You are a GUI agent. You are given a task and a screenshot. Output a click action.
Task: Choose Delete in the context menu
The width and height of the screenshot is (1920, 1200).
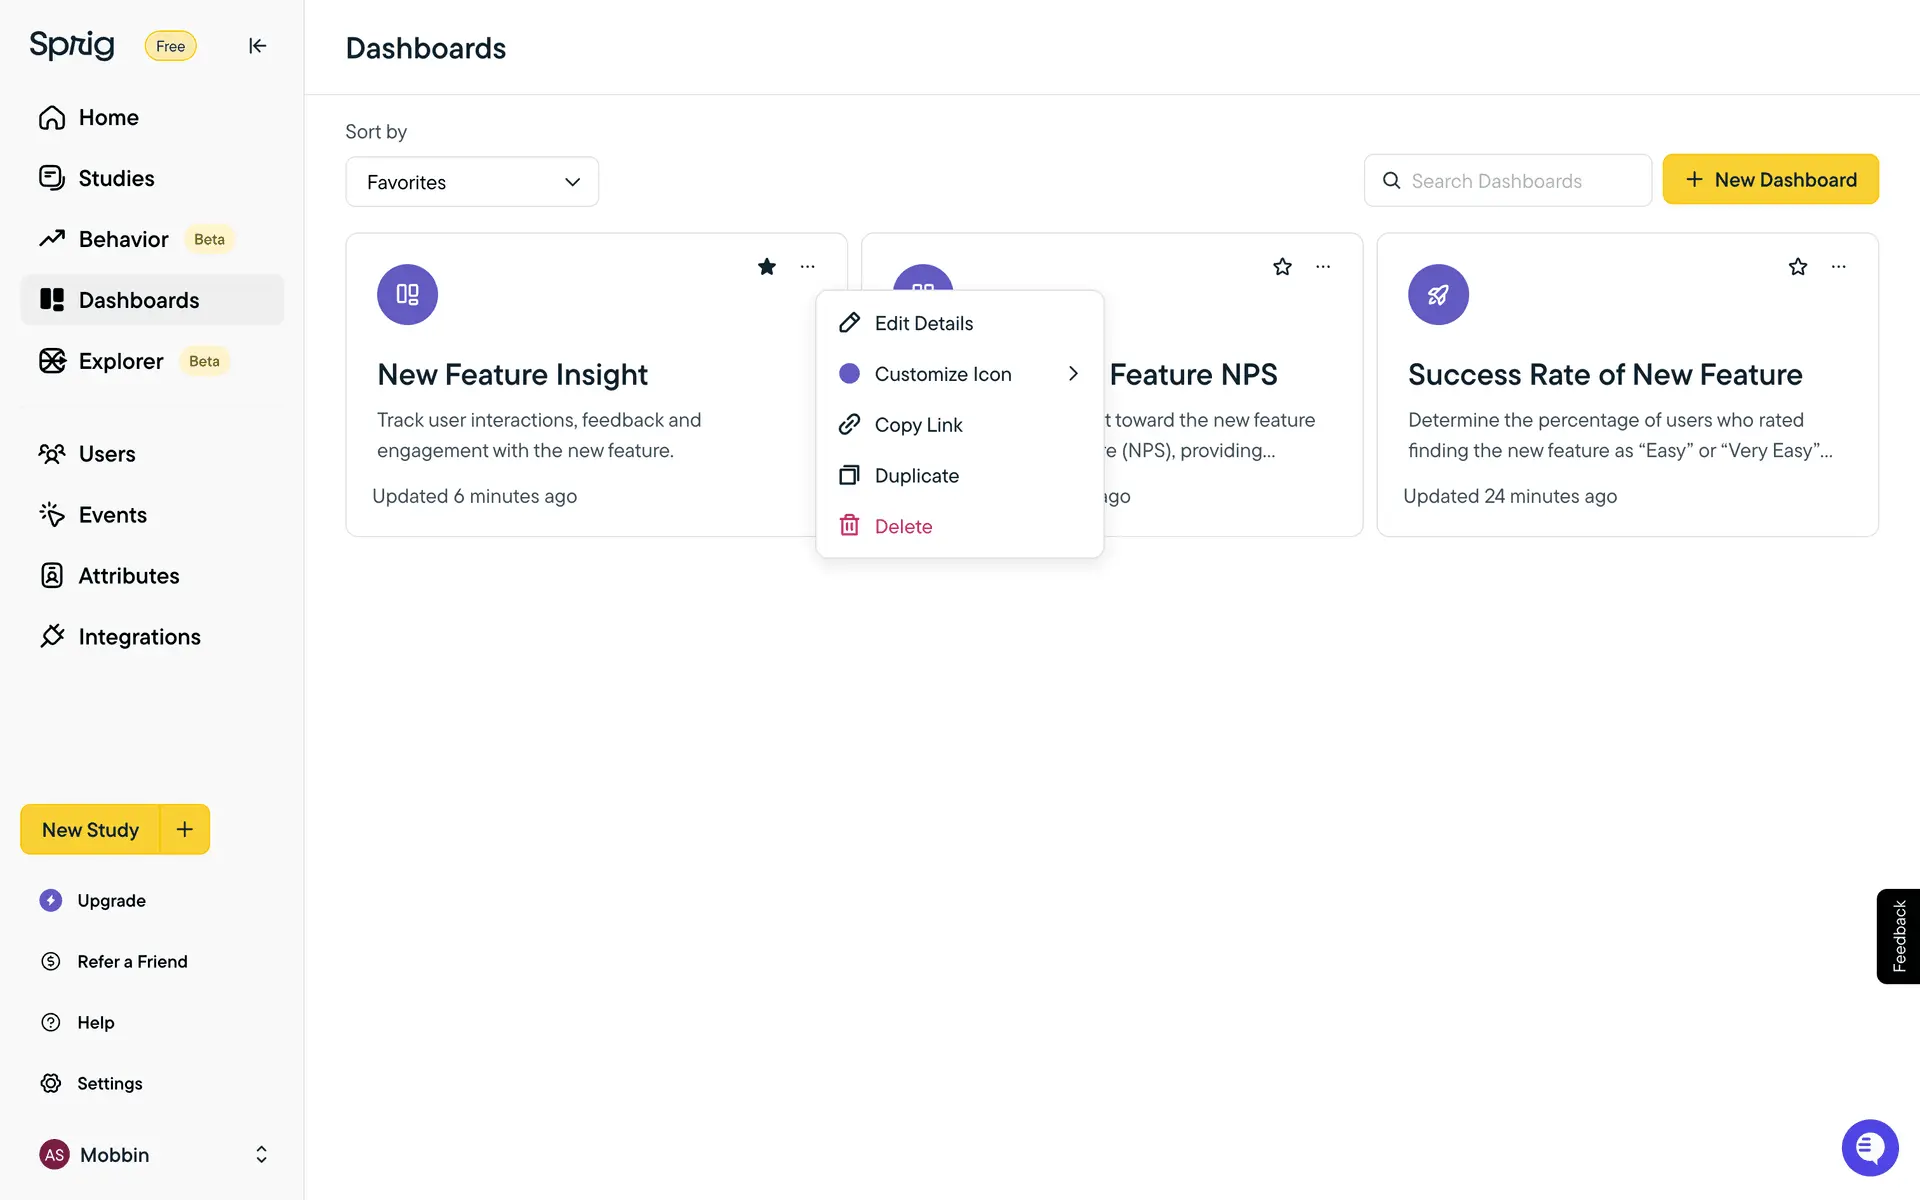pos(903,527)
